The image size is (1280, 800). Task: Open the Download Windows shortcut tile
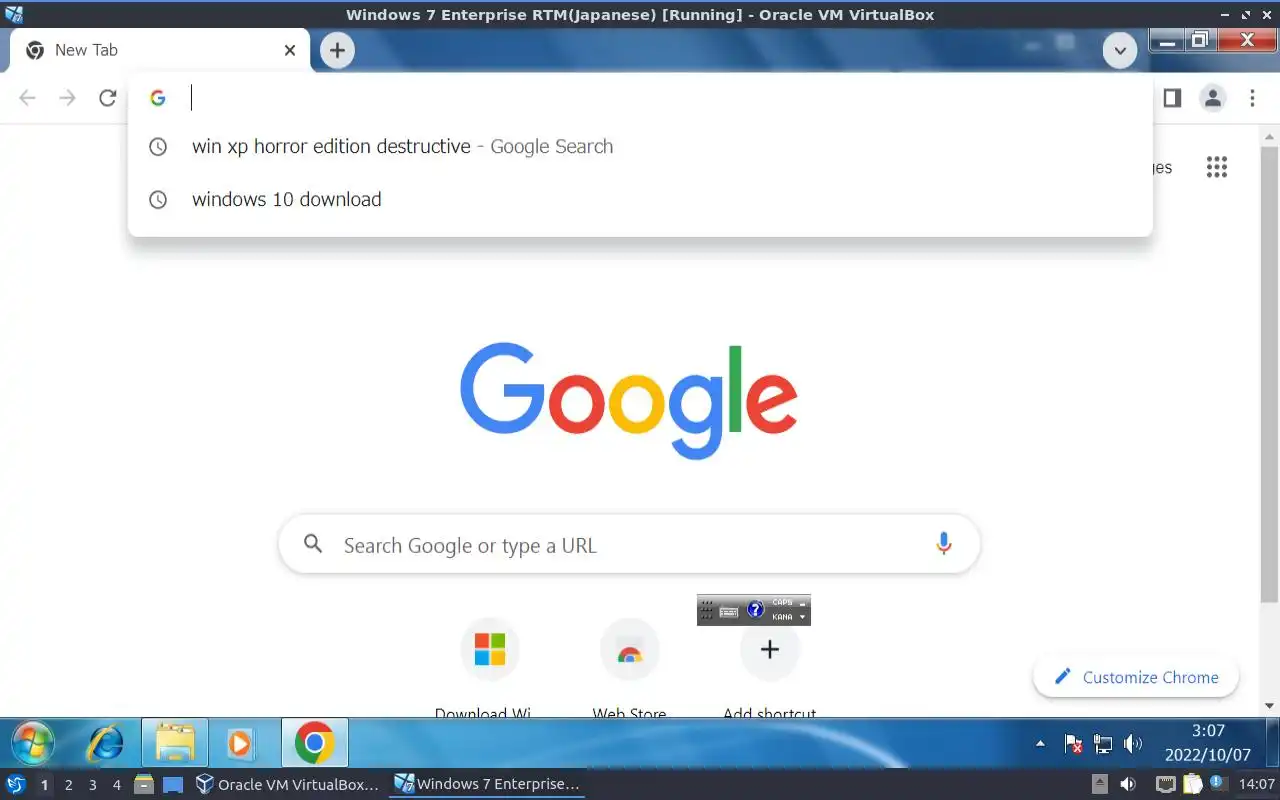(x=489, y=650)
